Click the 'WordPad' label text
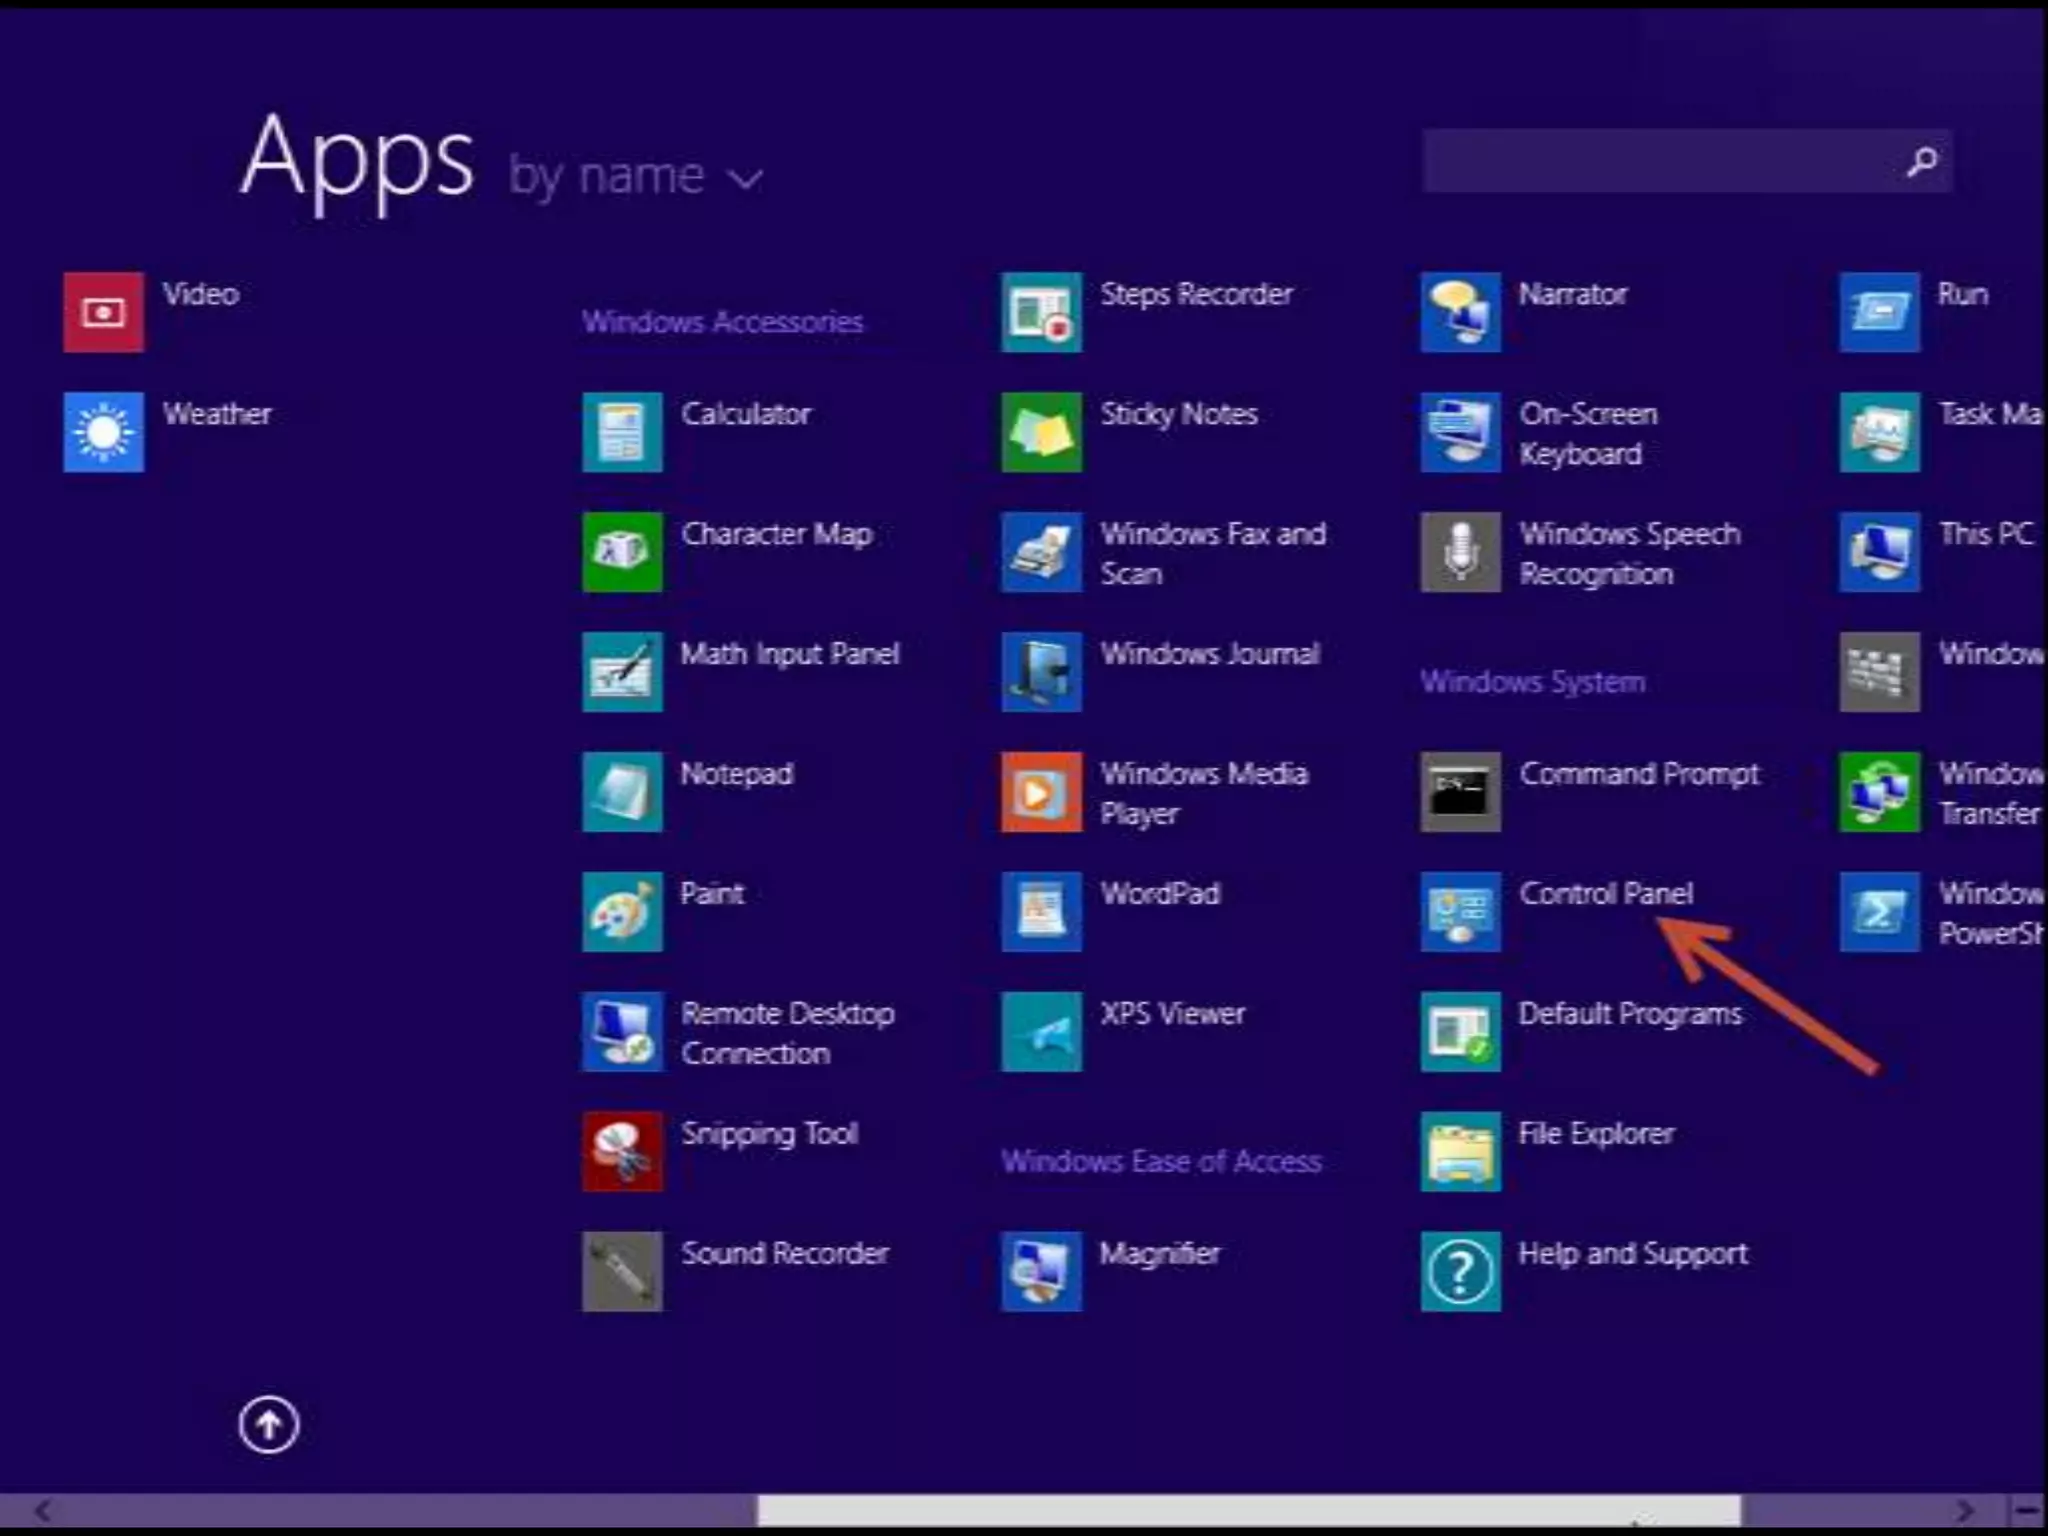 pyautogui.click(x=1160, y=893)
